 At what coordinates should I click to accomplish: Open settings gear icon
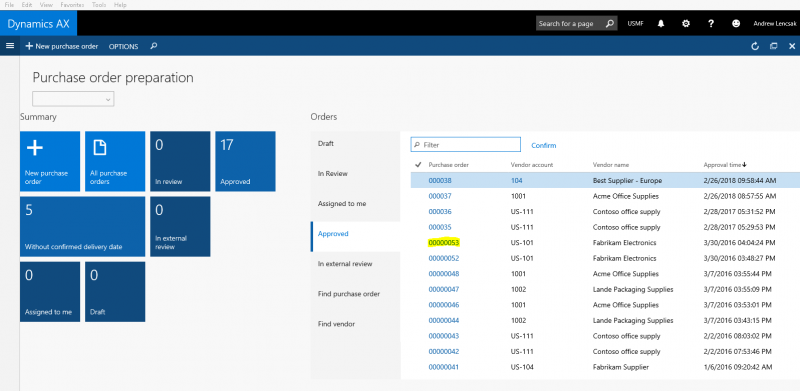point(686,23)
